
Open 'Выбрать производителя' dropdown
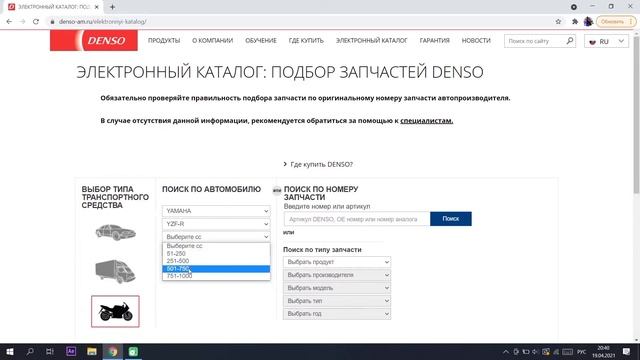tap(337, 275)
